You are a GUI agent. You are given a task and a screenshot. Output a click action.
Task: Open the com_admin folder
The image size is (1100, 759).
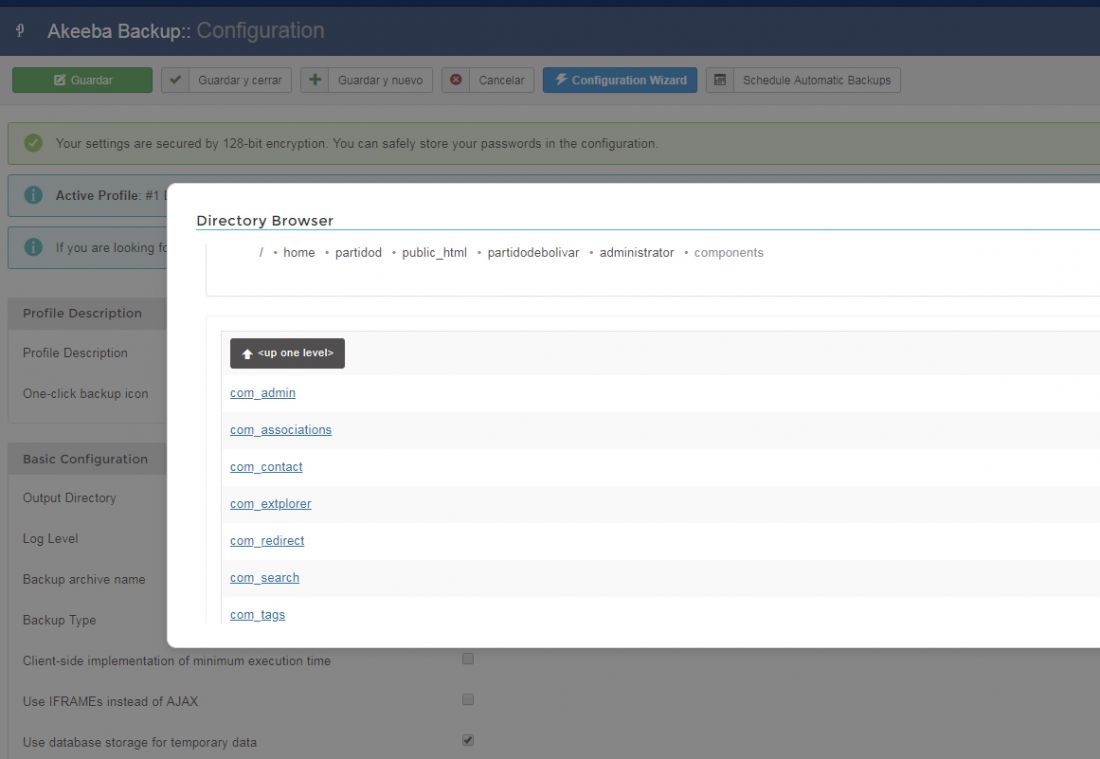pyautogui.click(x=262, y=393)
